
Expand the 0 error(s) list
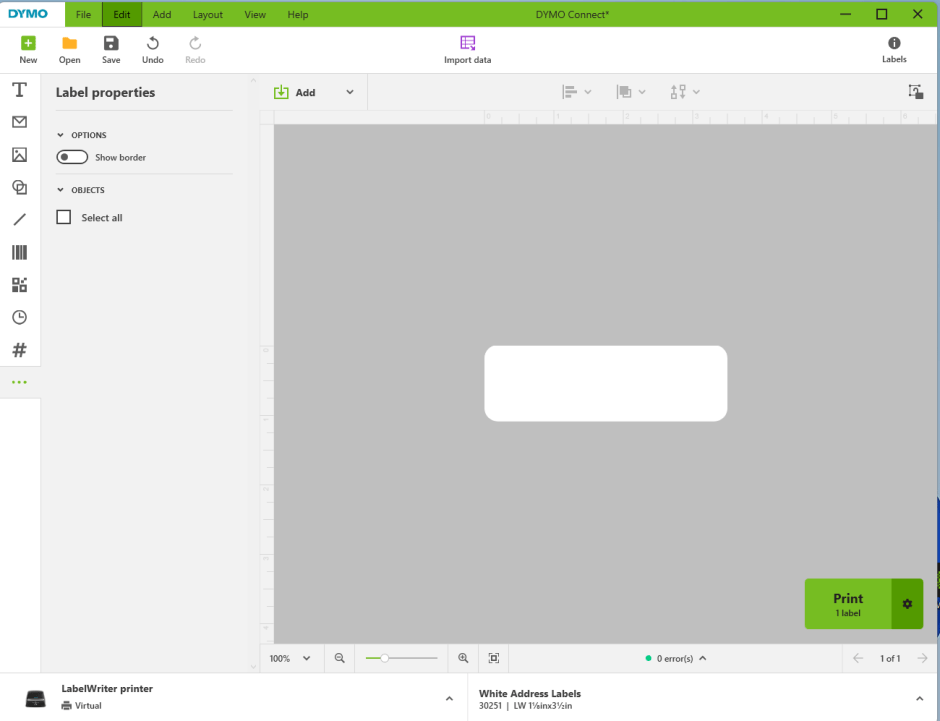click(703, 658)
